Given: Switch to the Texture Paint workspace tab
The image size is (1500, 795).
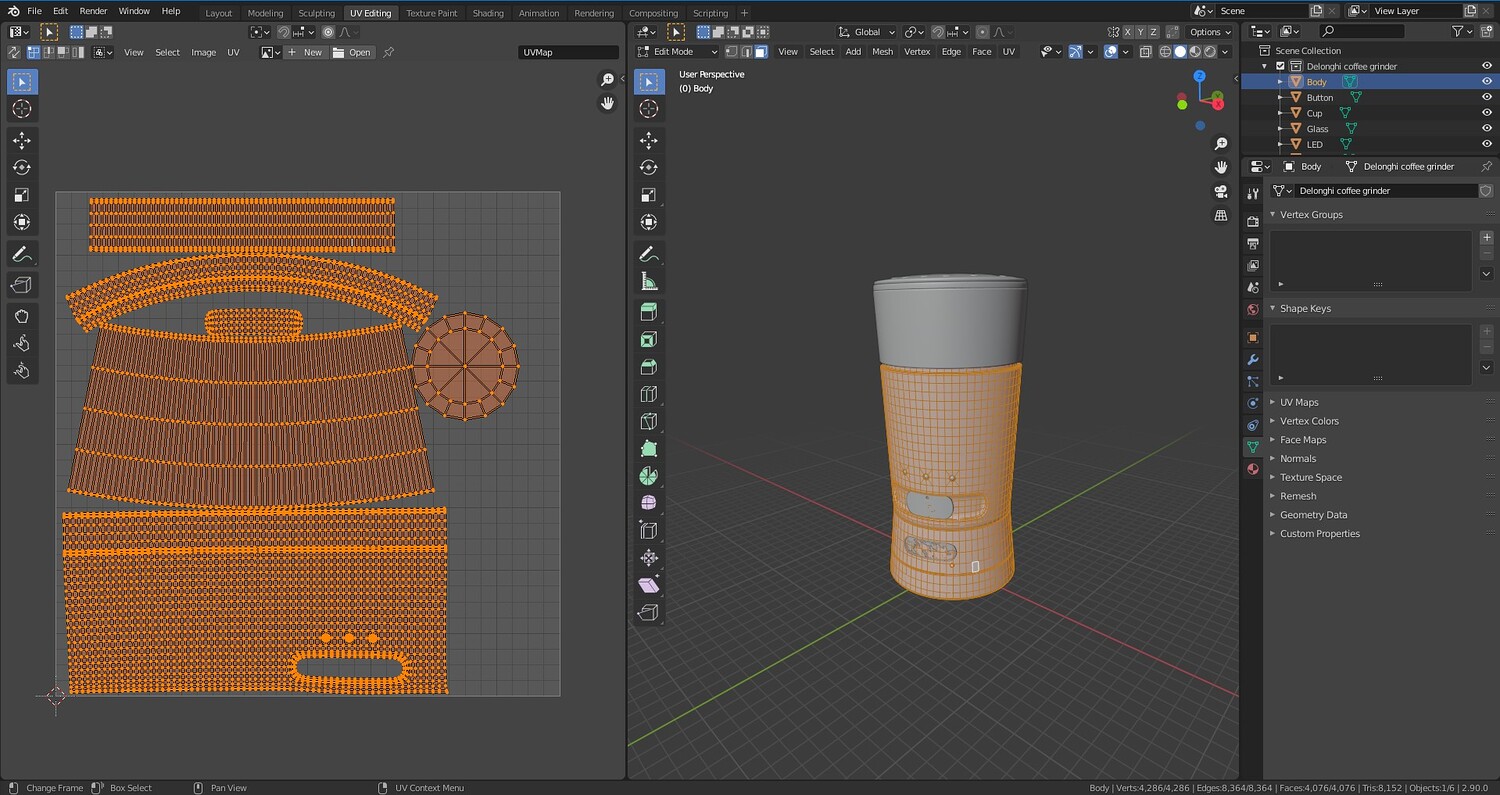Looking at the screenshot, I should point(431,13).
